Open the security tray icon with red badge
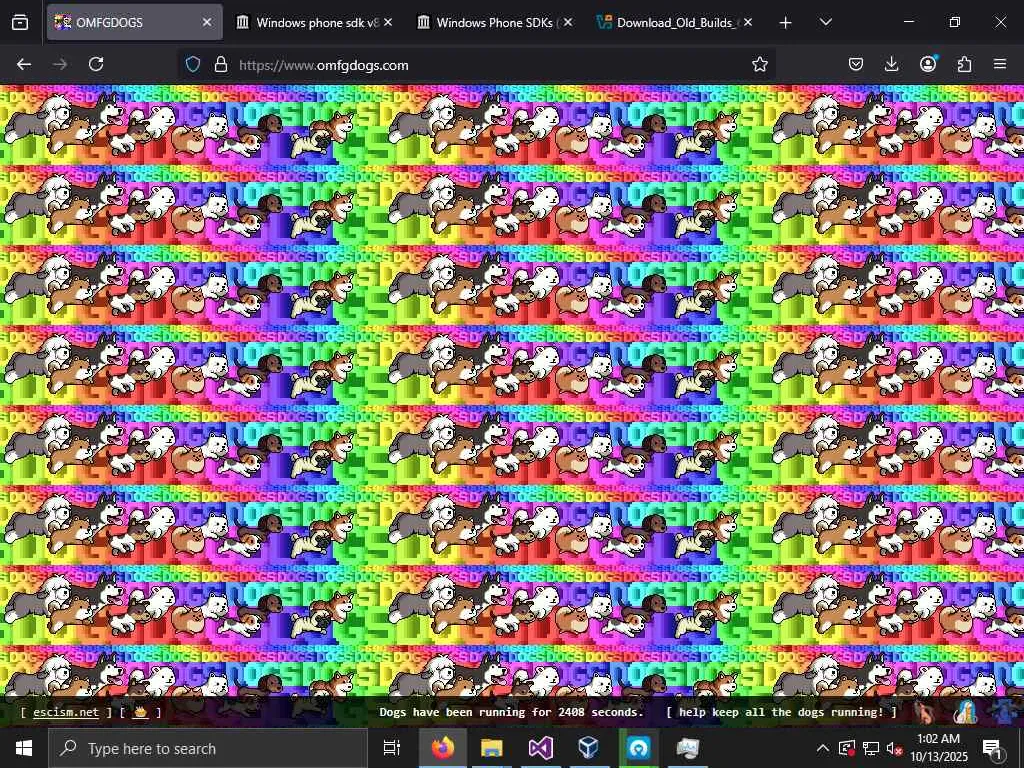1024x768 pixels. point(847,748)
